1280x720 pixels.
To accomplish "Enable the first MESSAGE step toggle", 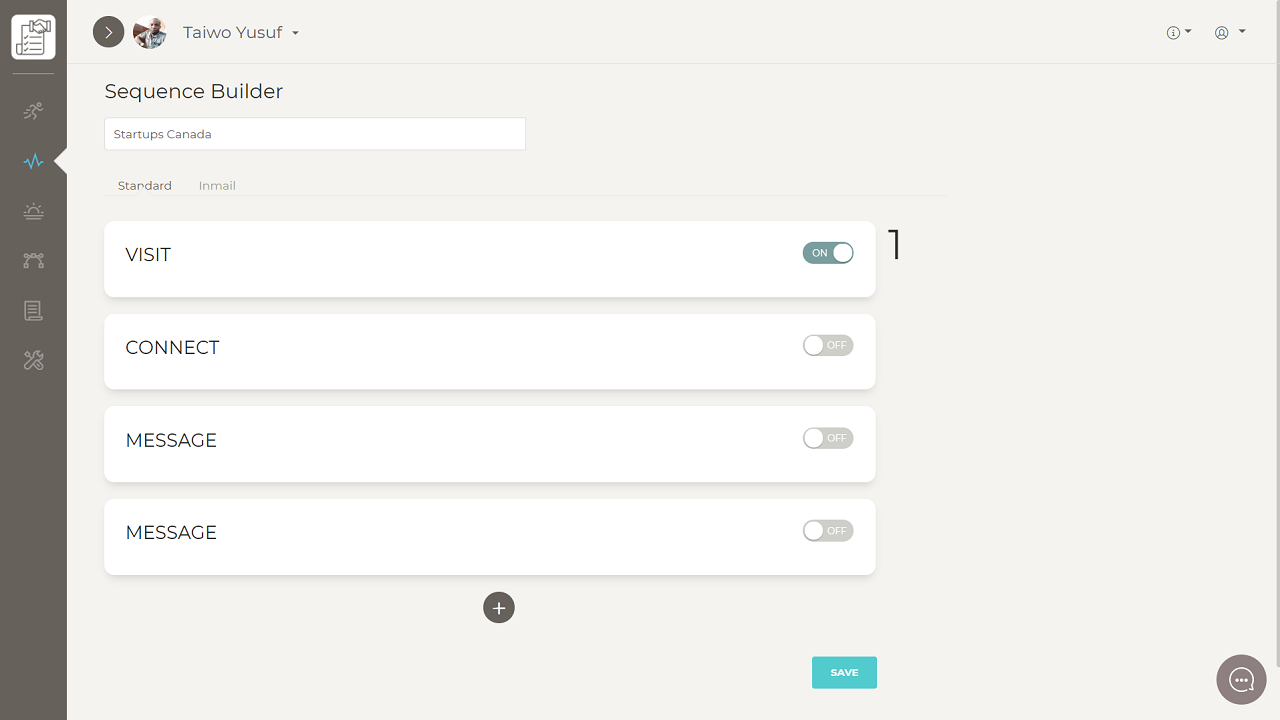I will click(828, 438).
